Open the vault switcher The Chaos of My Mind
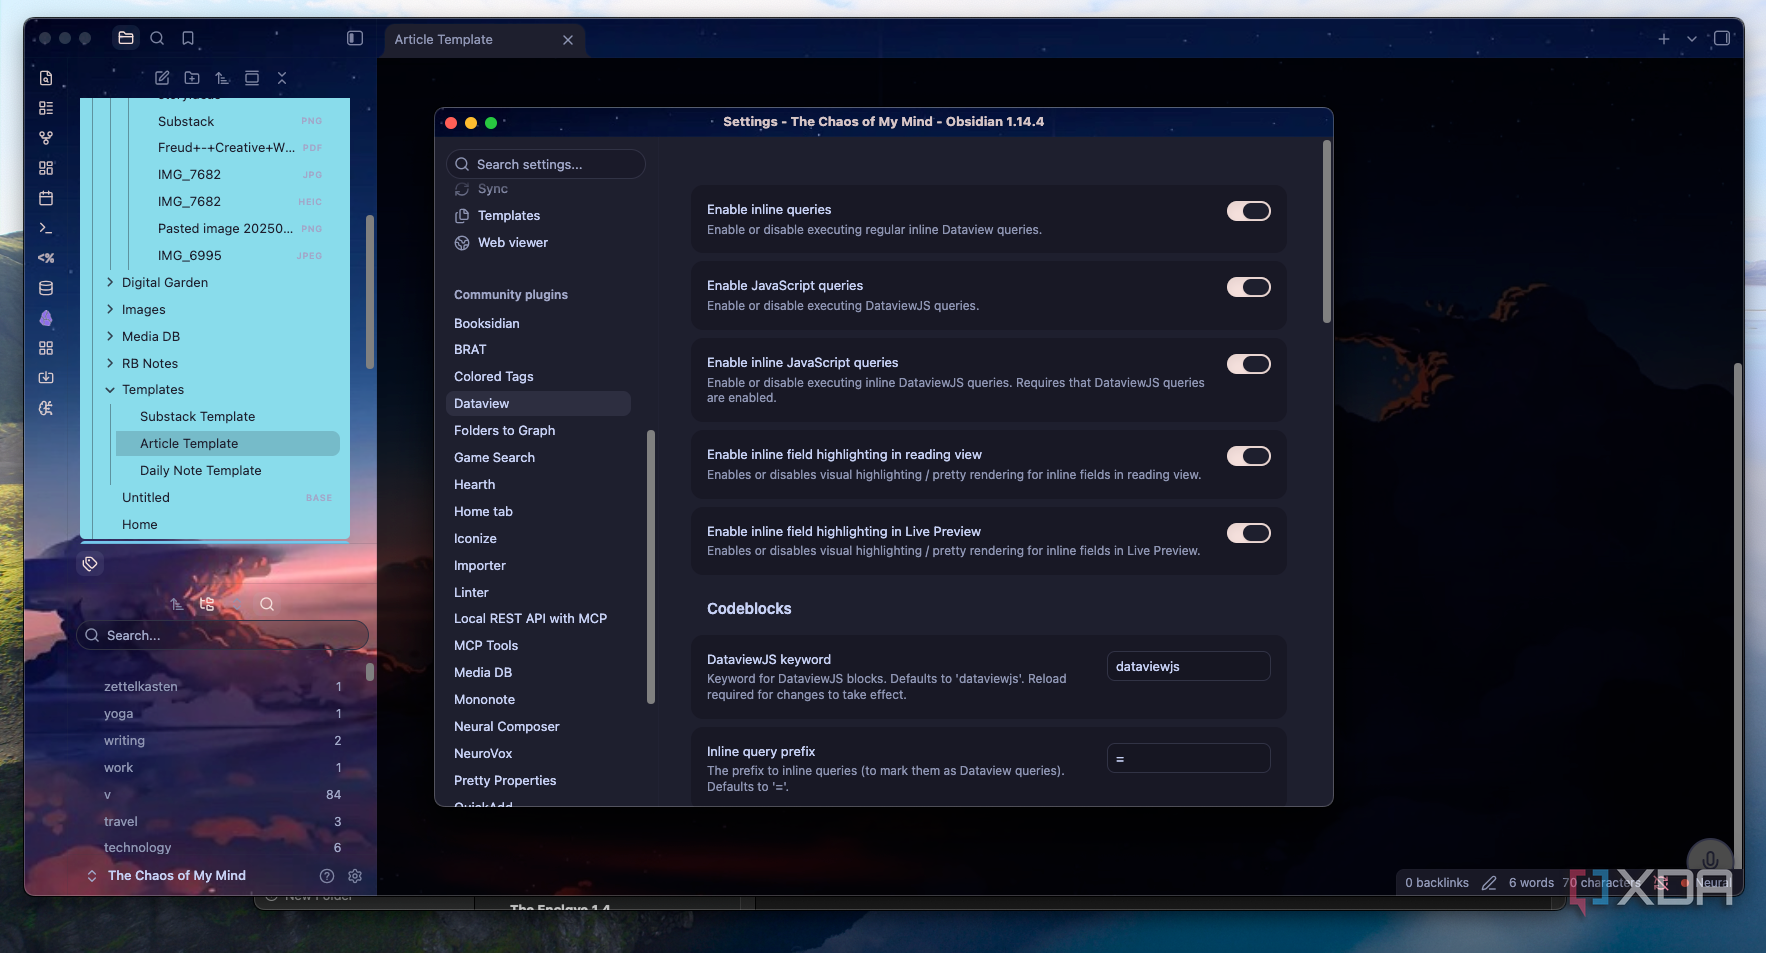The width and height of the screenshot is (1766, 953). click(x=166, y=876)
